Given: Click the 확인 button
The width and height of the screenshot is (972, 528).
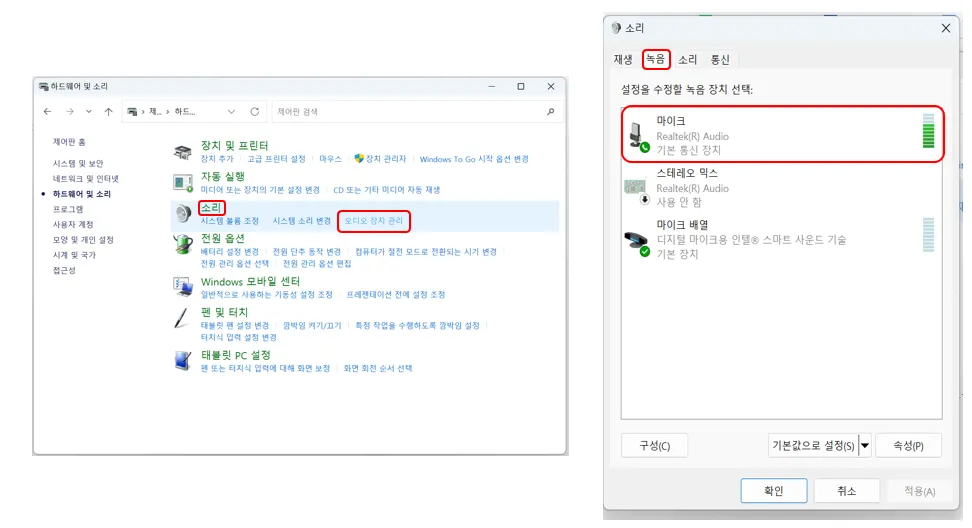Looking at the screenshot, I should [774, 491].
